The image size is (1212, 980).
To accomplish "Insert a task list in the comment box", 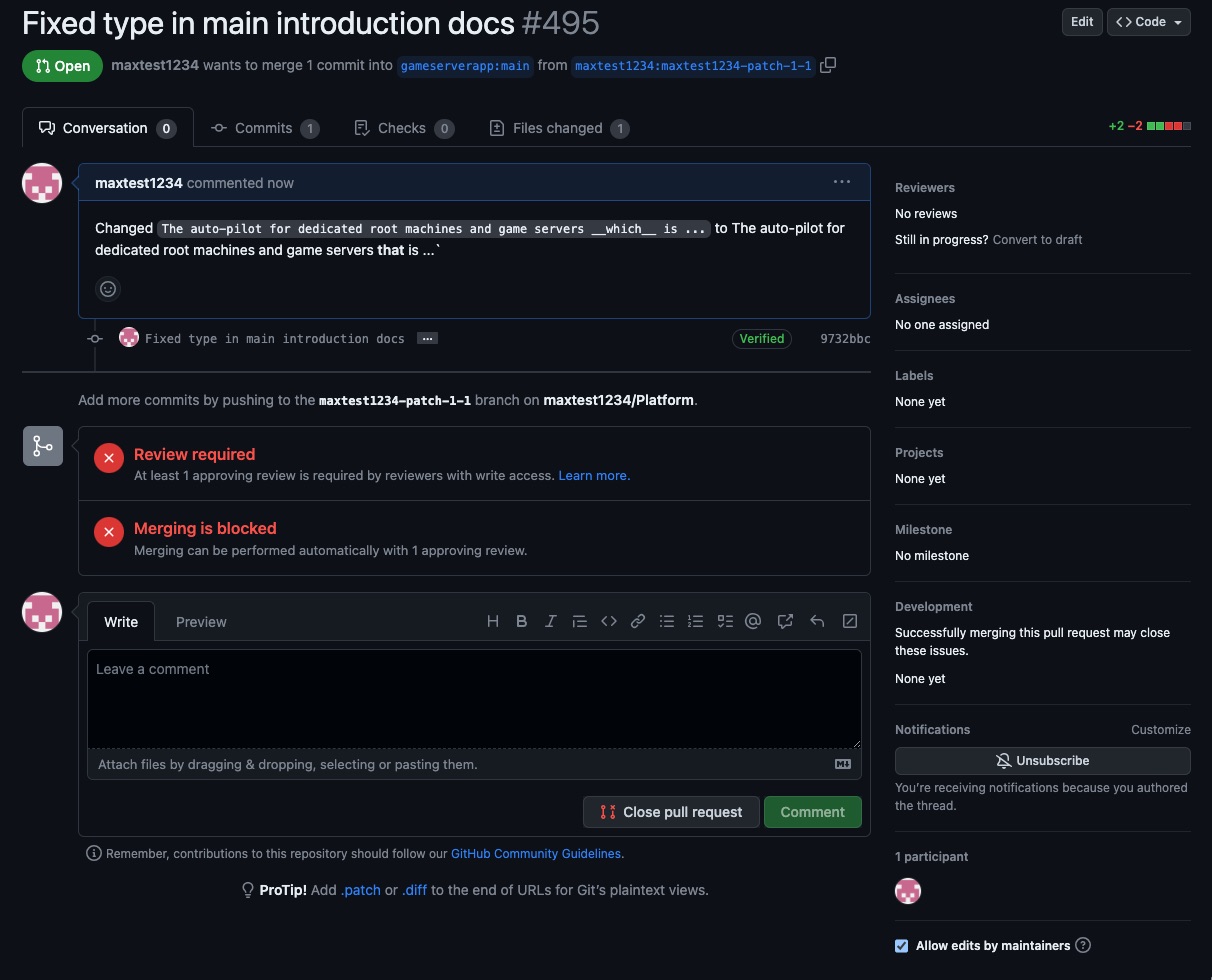I will pos(725,621).
